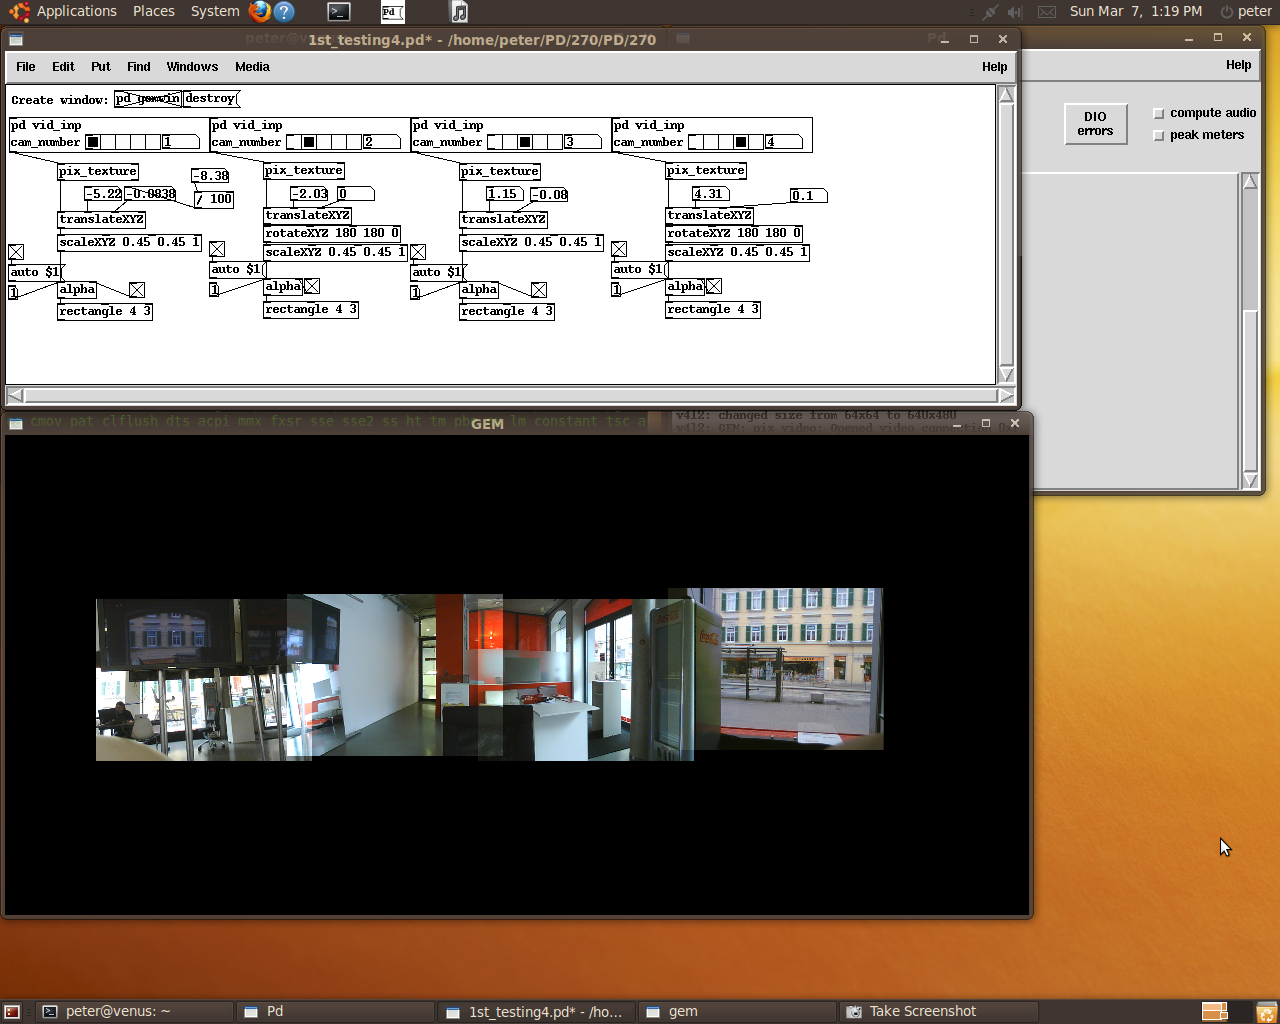Screen dimensions: 1280x1024
Task: Toggle box next to alpha under camera 2
Action: [312, 286]
